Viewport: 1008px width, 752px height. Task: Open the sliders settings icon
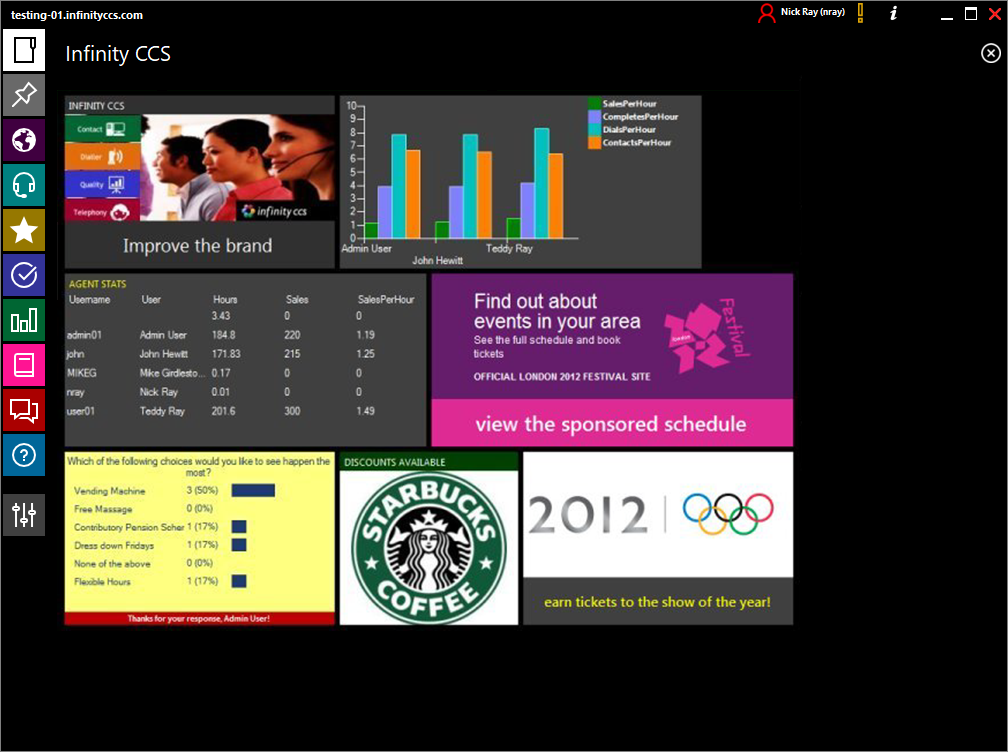(x=24, y=515)
